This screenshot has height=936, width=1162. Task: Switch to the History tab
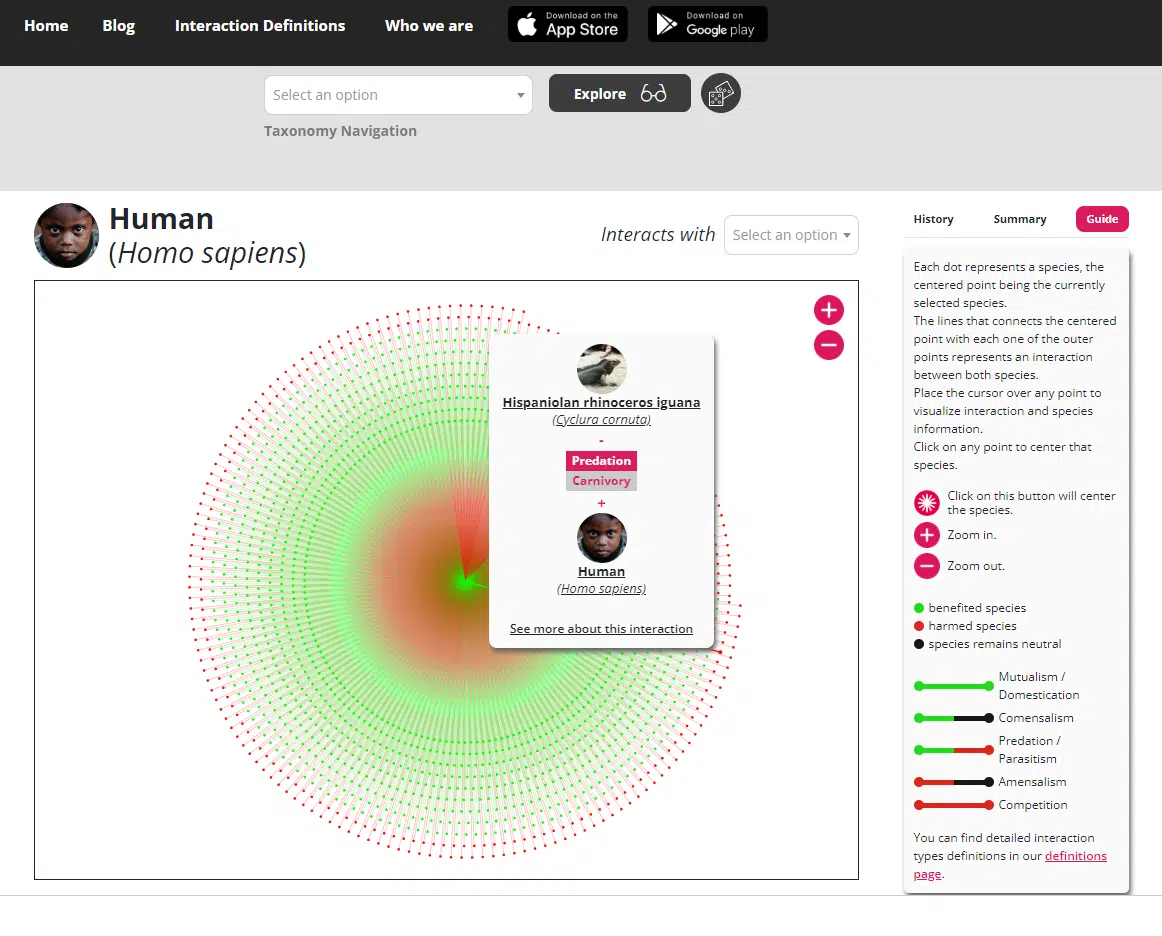coord(933,219)
